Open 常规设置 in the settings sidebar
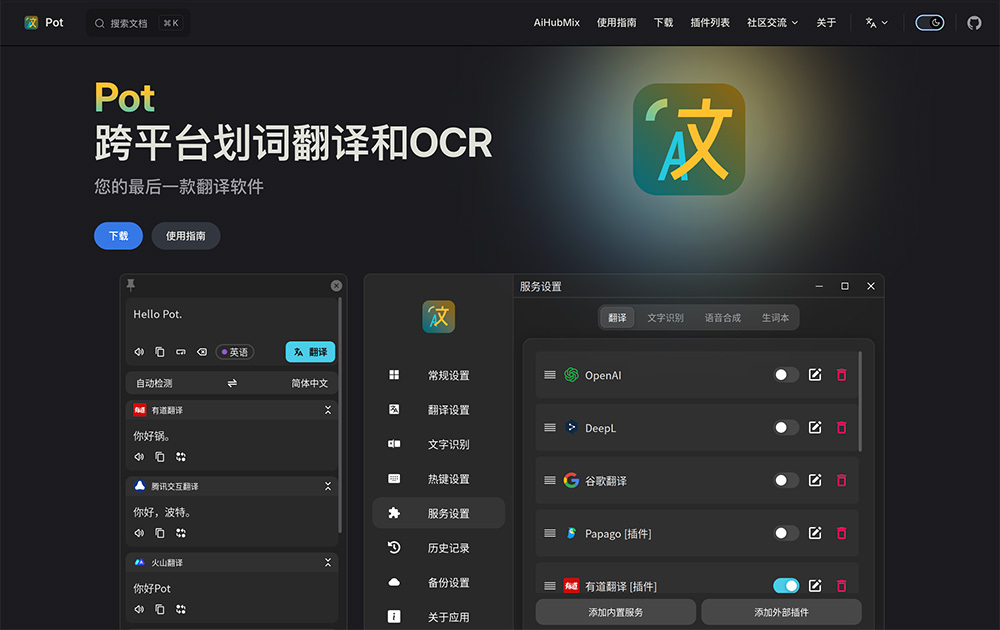Image resolution: width=1000 pixels, height=630 pixels. [x=439, y=375]
